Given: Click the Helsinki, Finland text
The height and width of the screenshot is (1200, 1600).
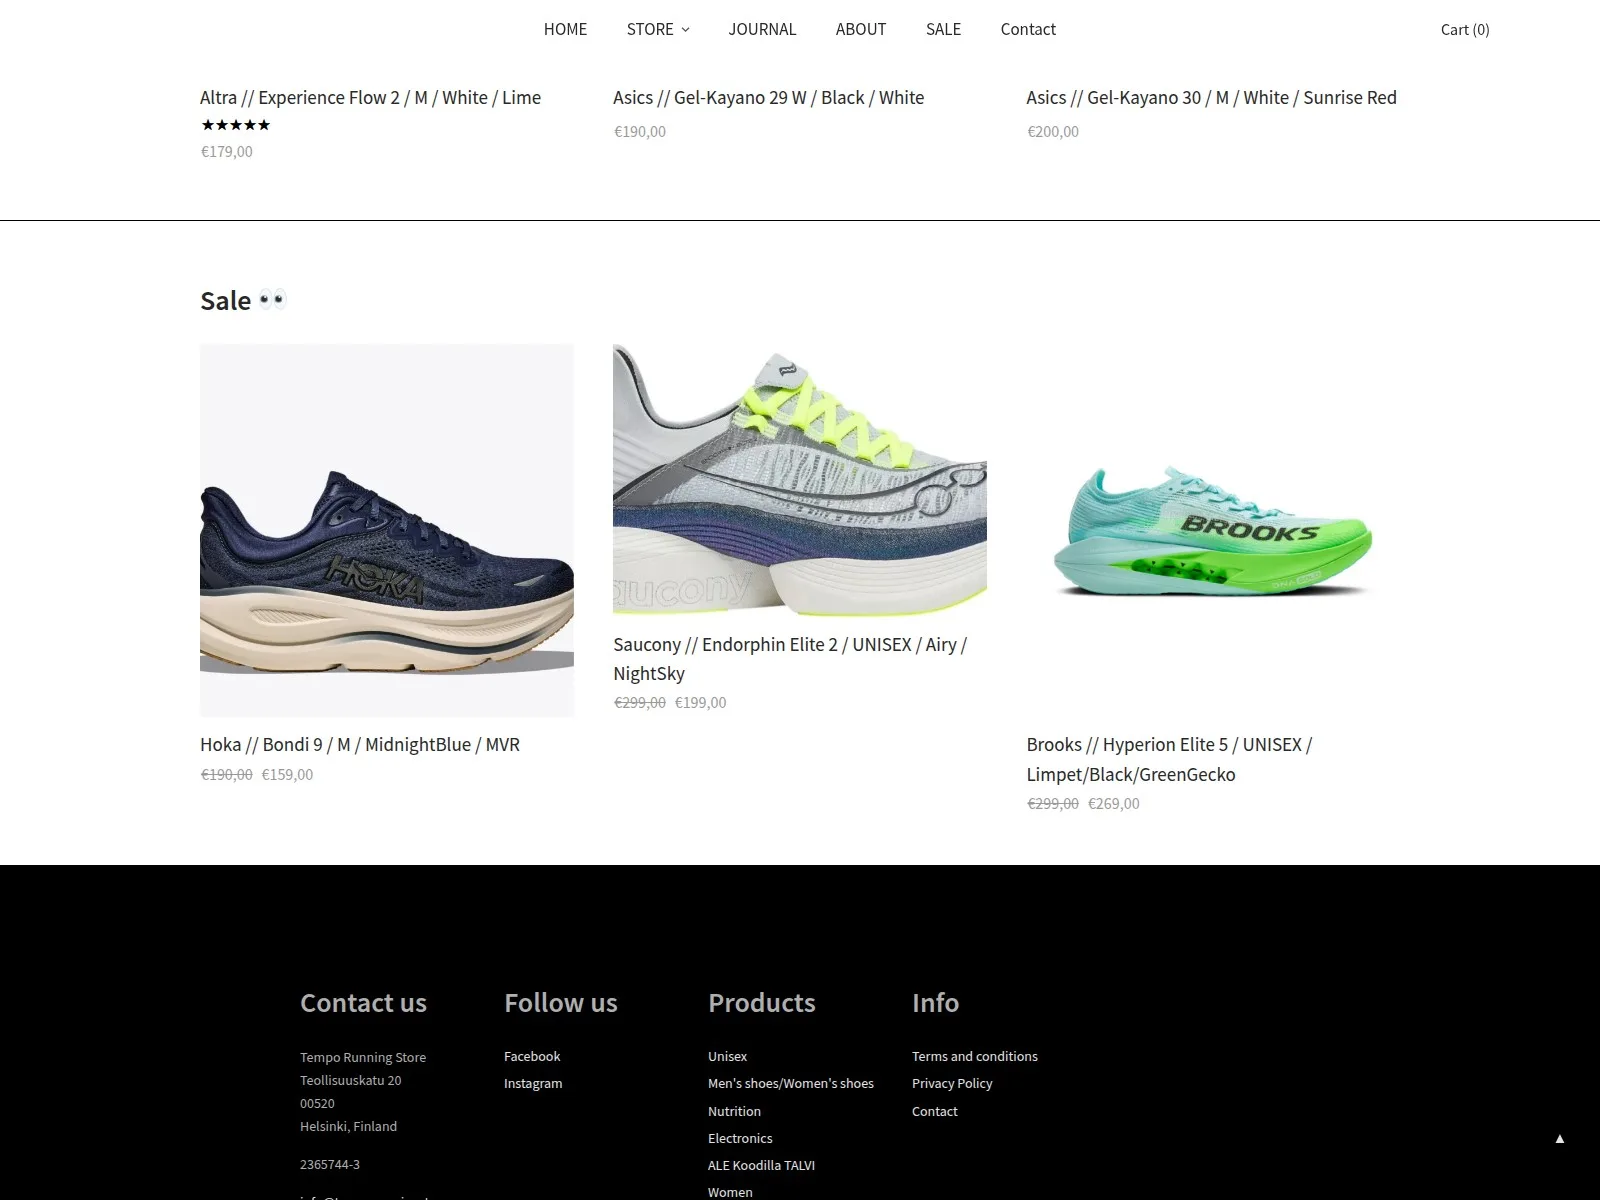Looking at the screenshot, I should point(348,1126).
